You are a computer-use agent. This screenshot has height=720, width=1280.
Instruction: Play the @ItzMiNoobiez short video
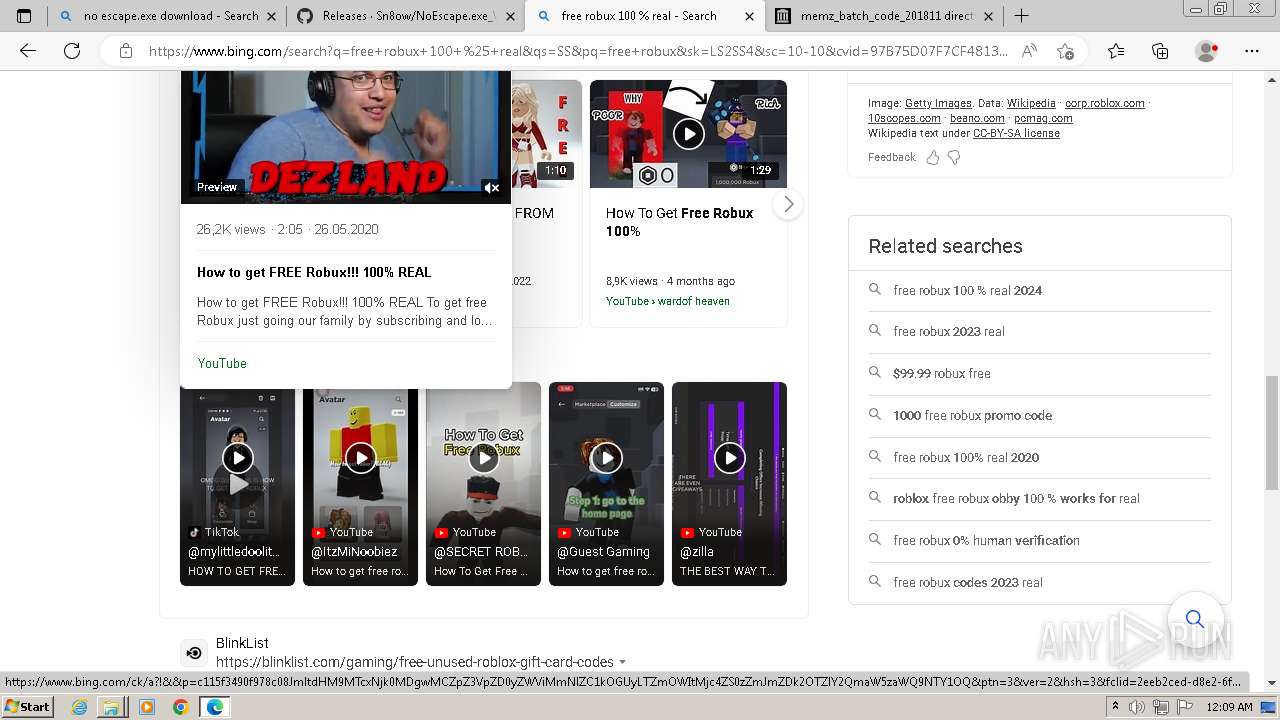pos(360,457)
